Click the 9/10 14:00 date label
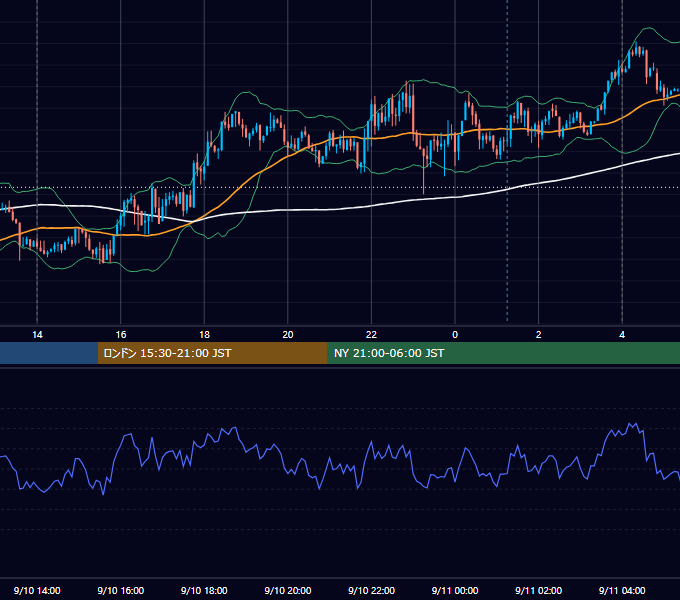 coord(37,590)
